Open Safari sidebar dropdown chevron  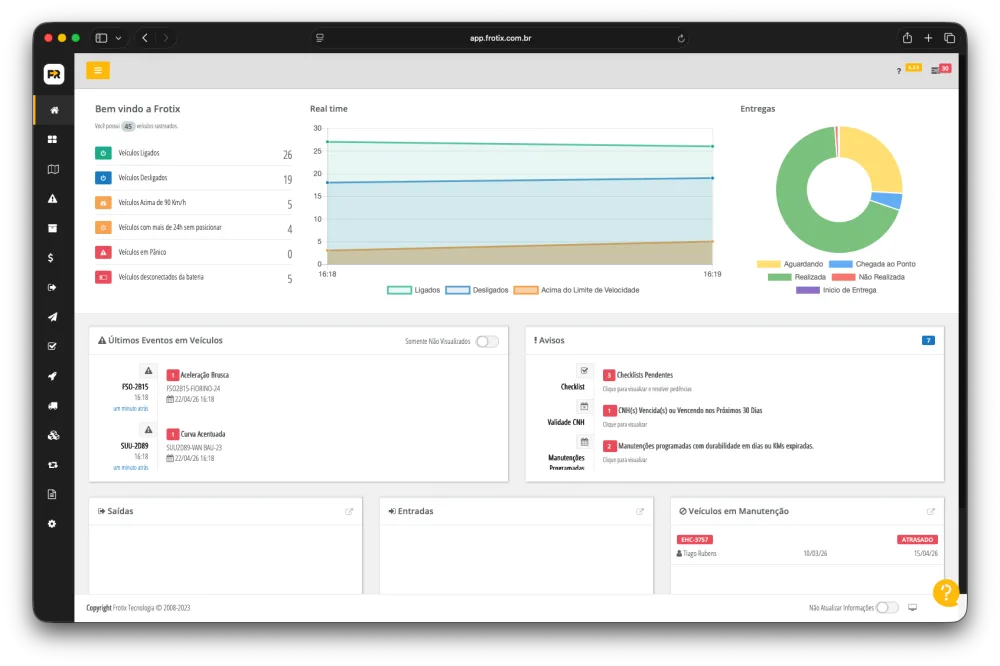coord(118,38)
